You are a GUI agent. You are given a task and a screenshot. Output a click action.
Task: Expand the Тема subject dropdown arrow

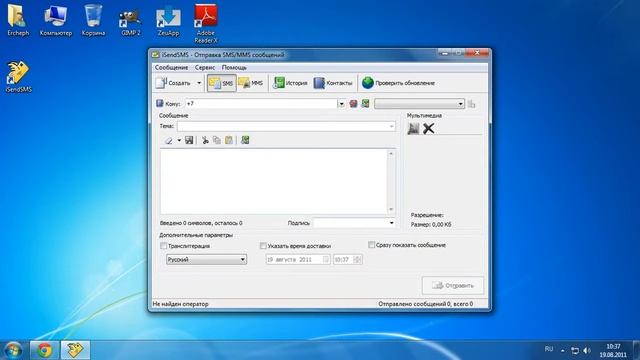[x=391, y=126]
